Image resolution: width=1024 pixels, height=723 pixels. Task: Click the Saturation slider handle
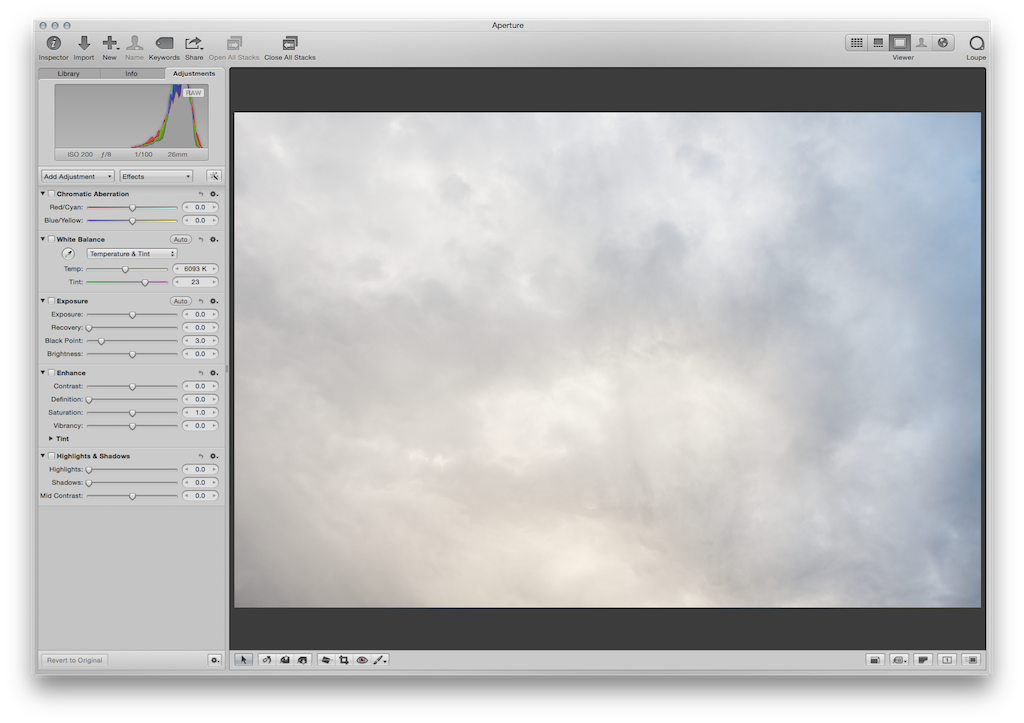[x=133, y=413]
